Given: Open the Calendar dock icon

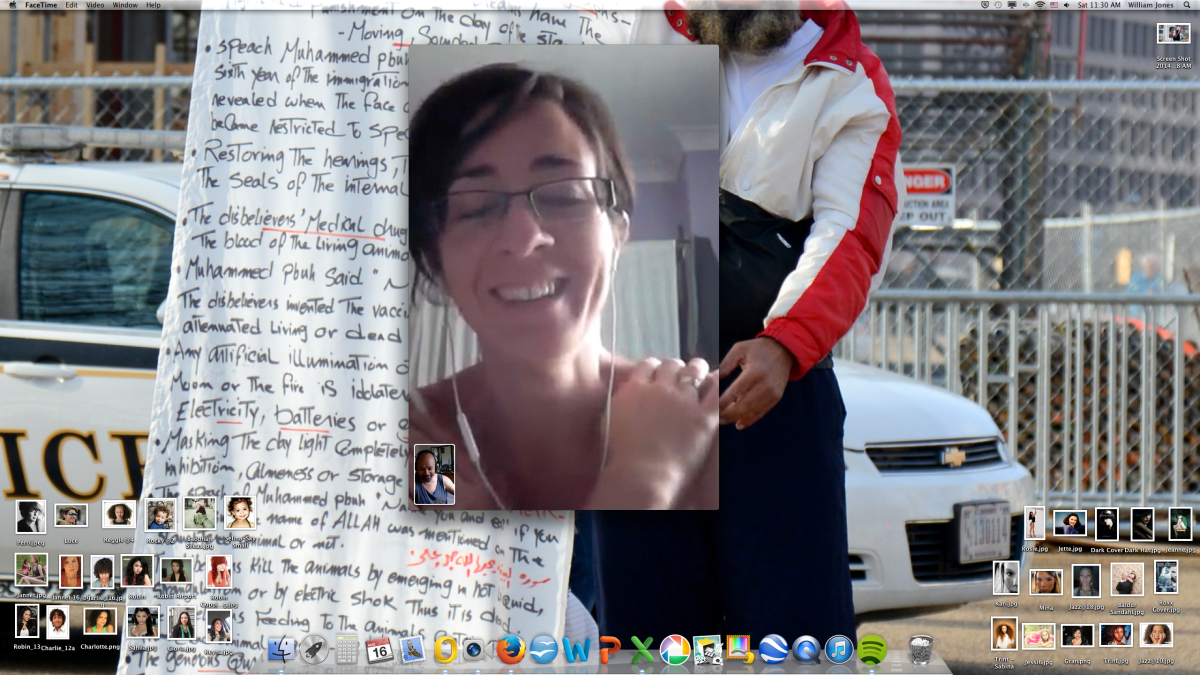Looking at the screenshot, I should [380, 650].
